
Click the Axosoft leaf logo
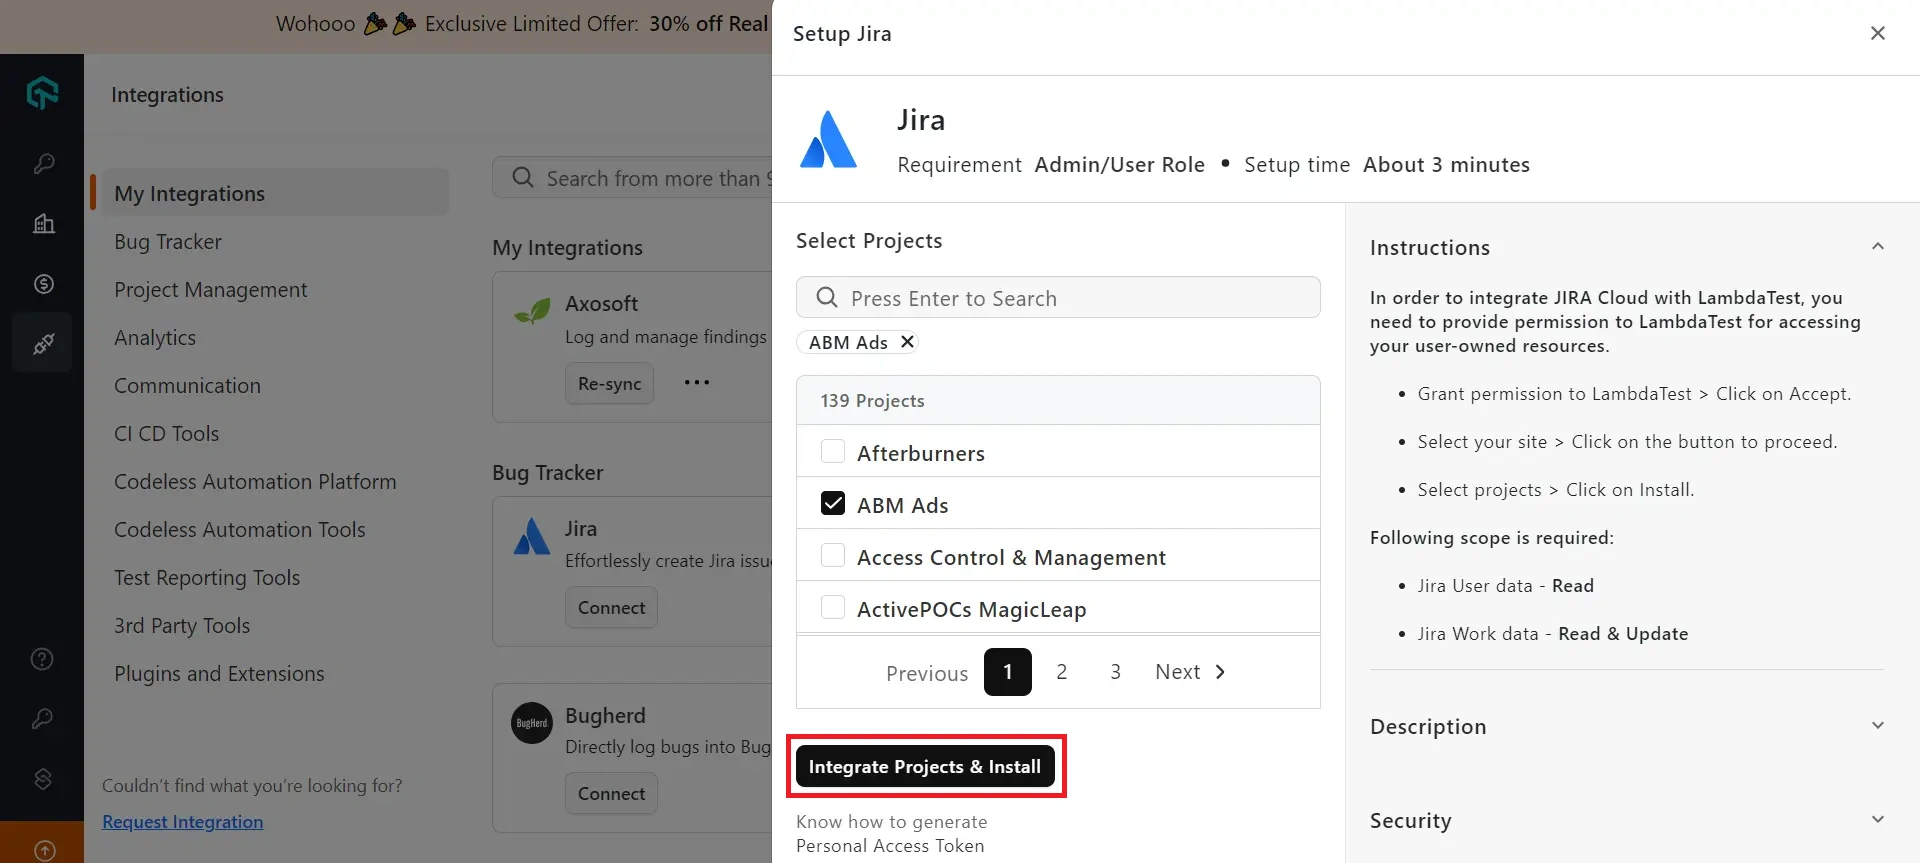pyautogui.click(x=532, y=310)
